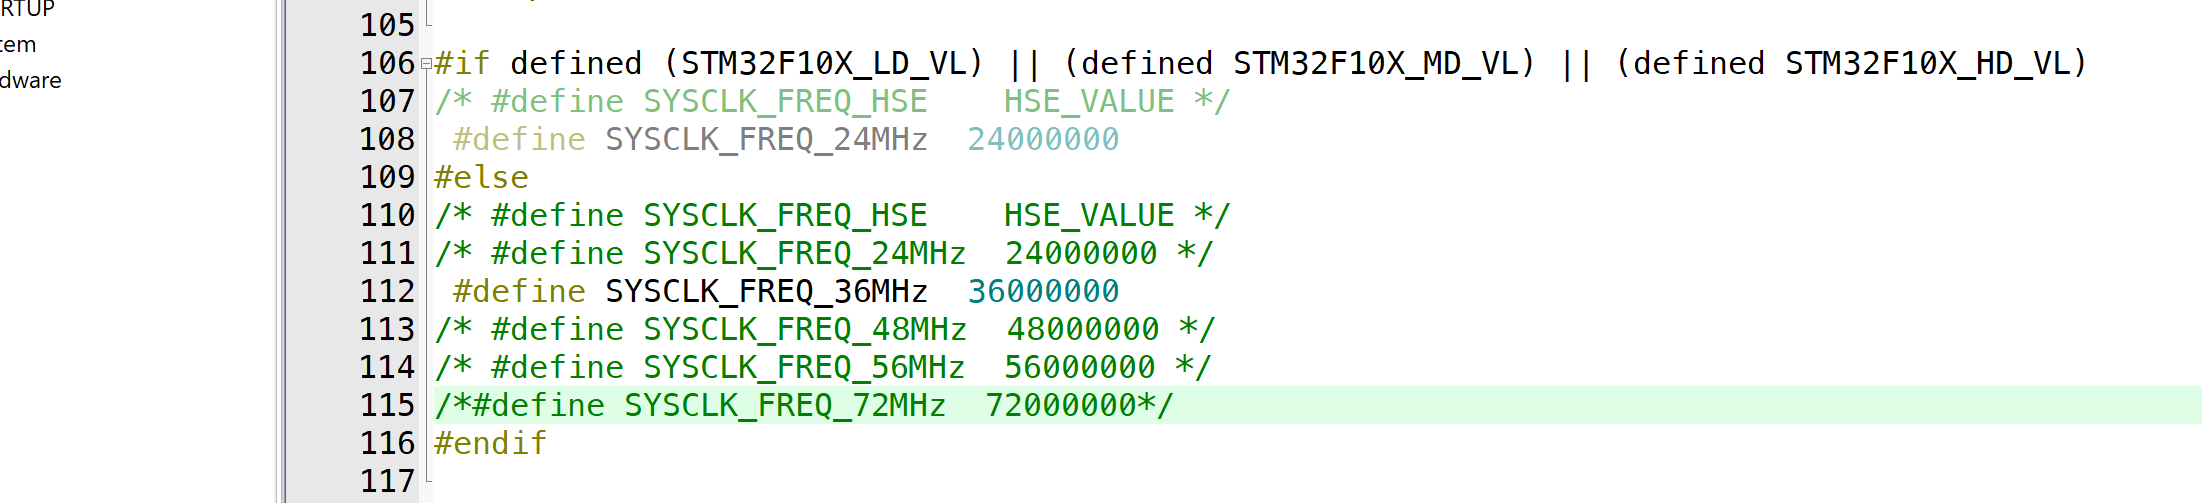Click the commented SYSCLK_FREQ_48MHz text

pyautogui.click(x=804, y=329)
